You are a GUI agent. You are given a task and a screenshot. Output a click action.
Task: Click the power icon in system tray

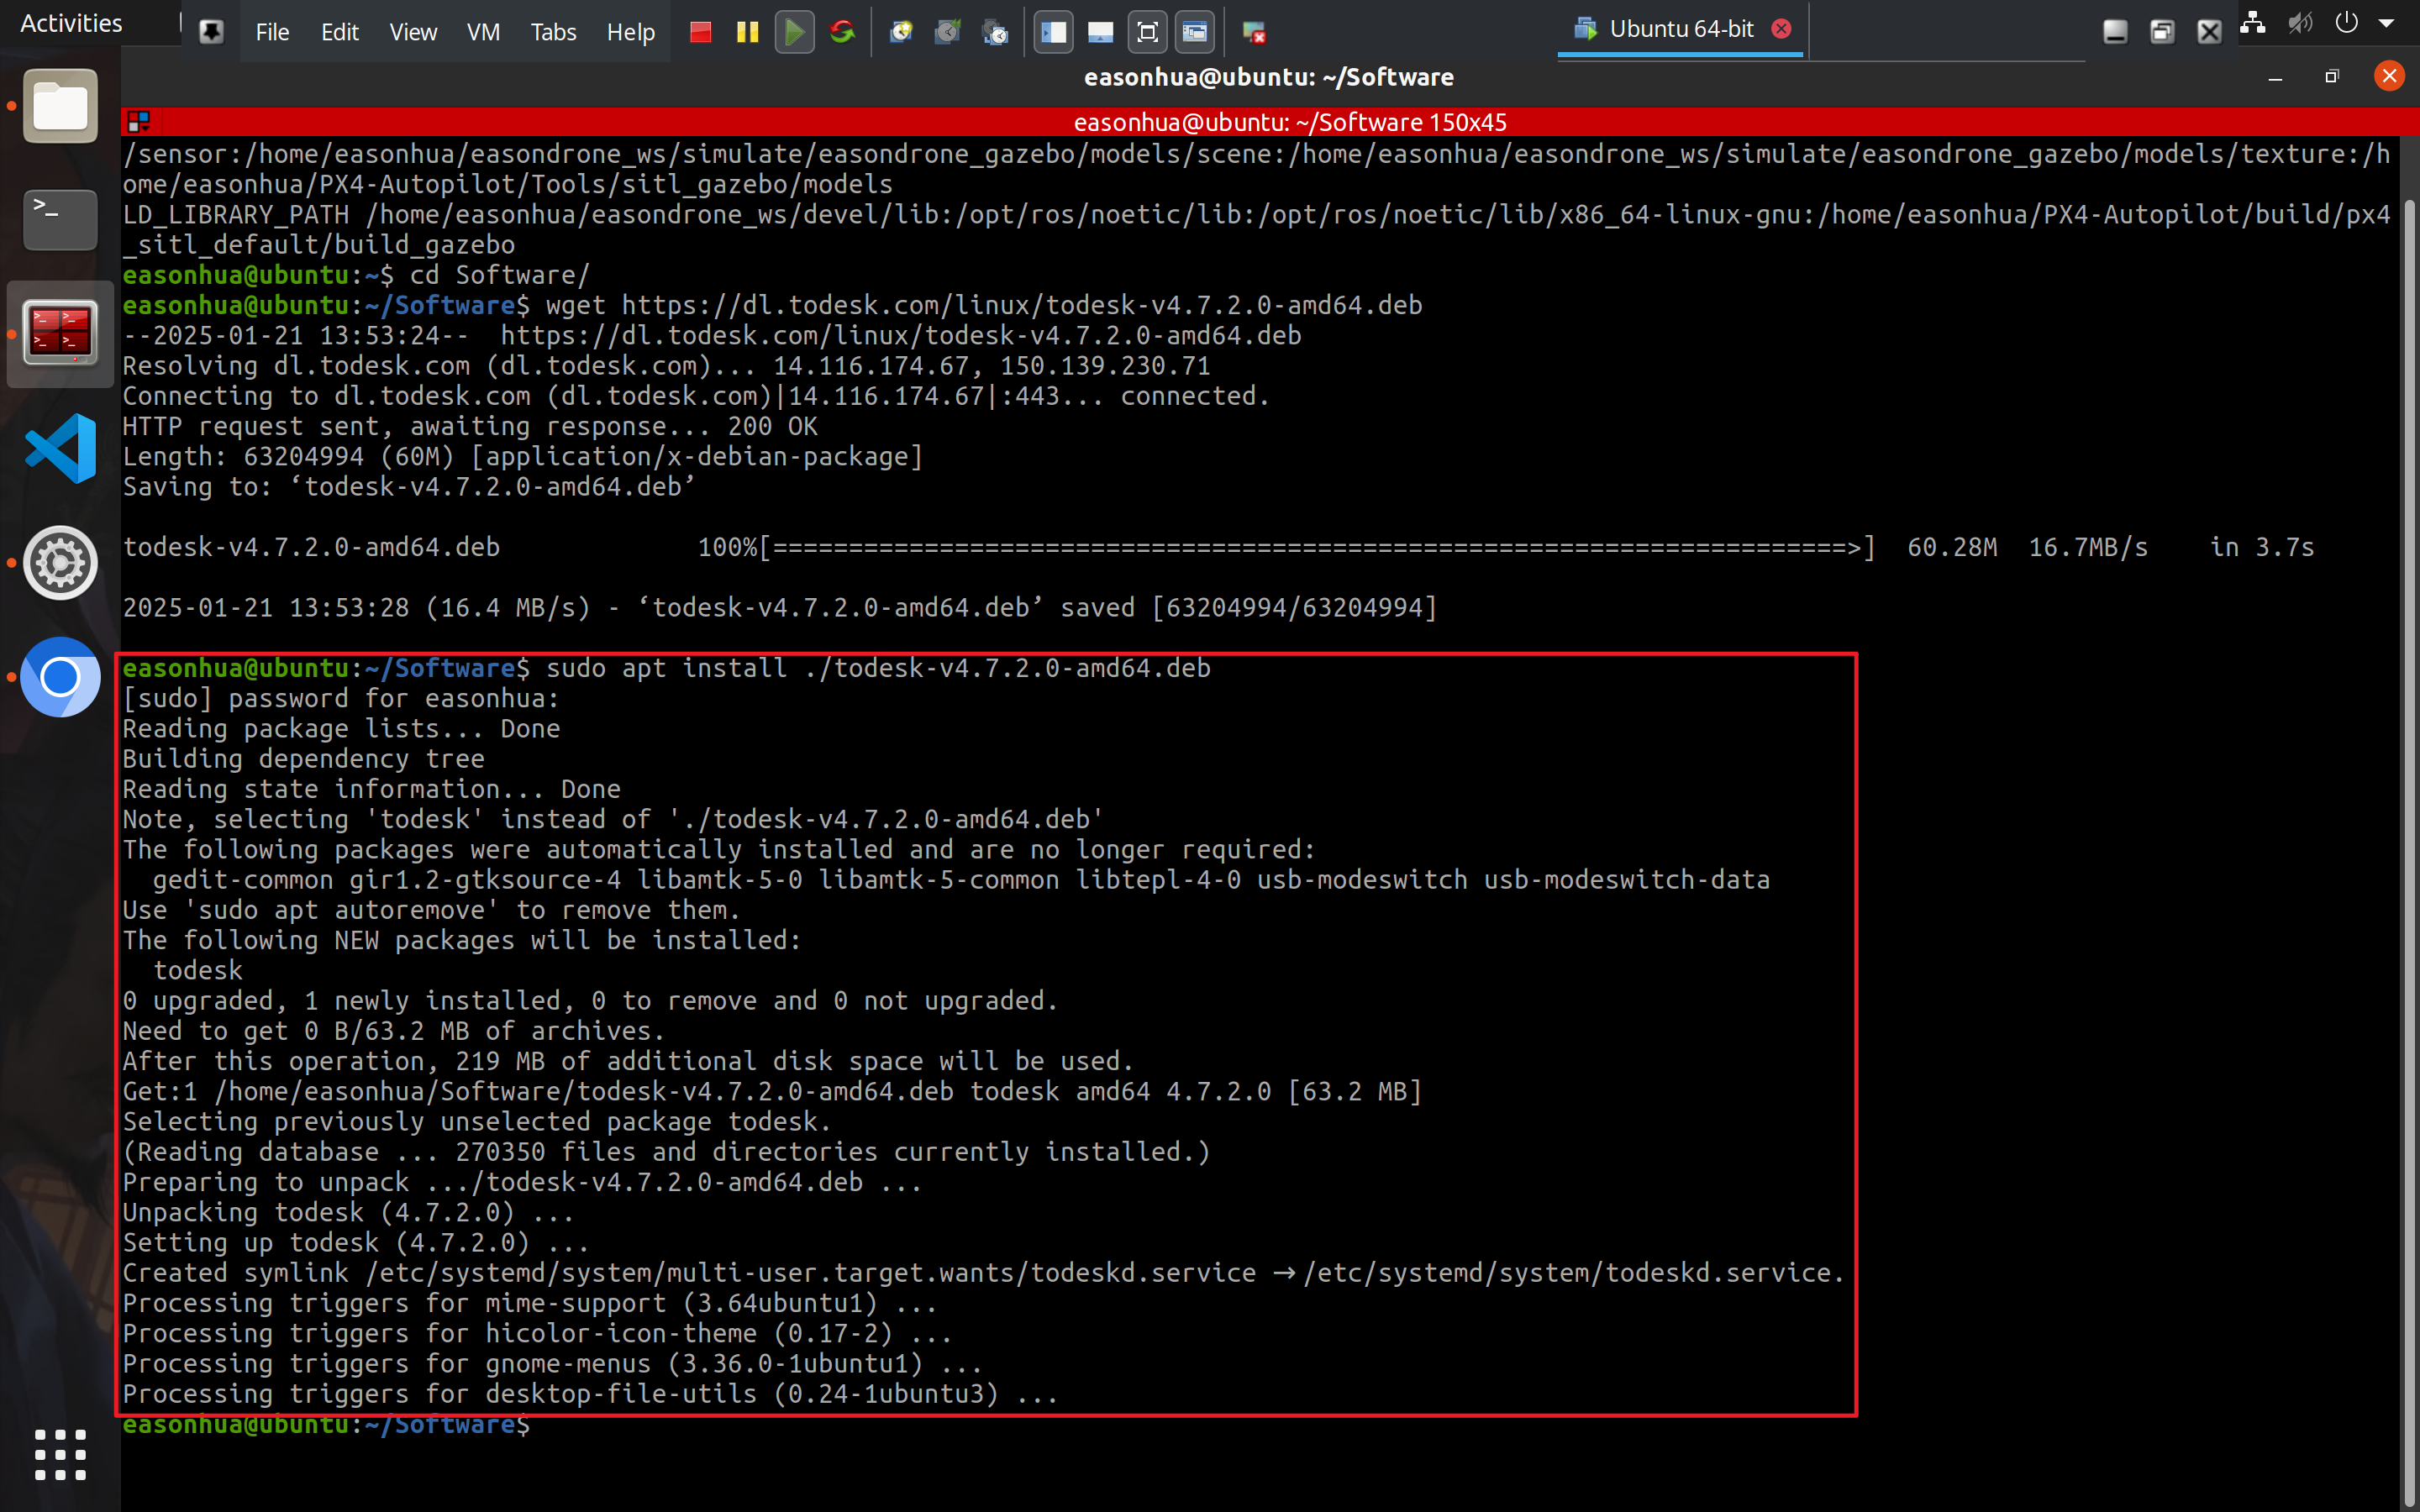[x=2346, y=23]
